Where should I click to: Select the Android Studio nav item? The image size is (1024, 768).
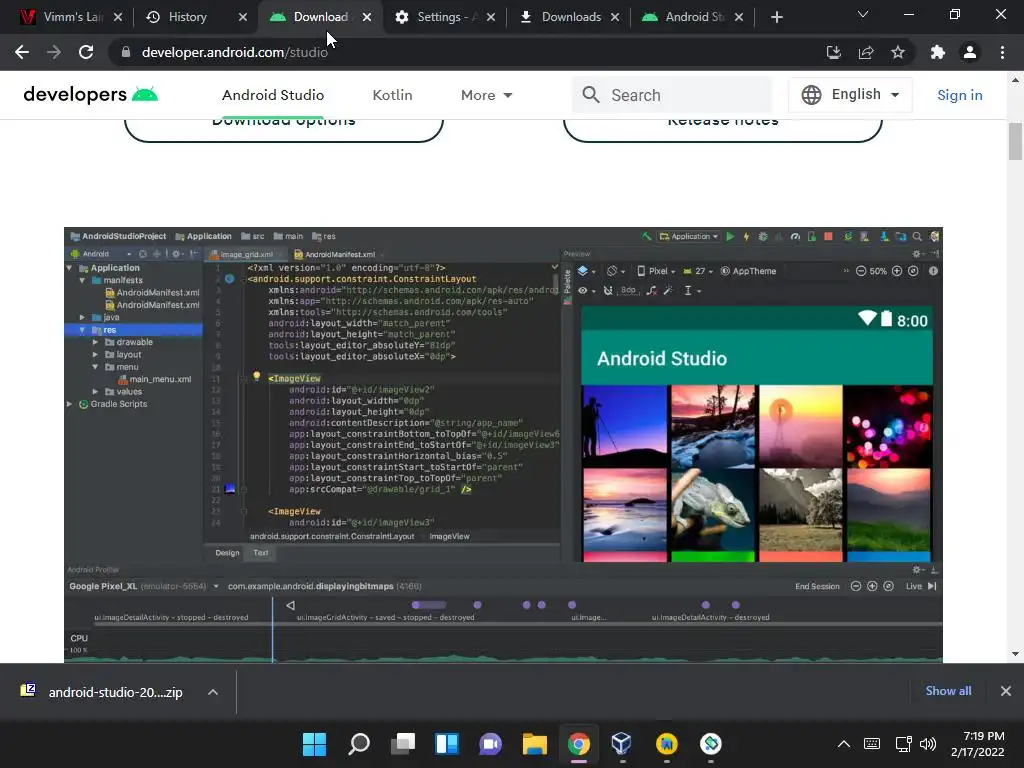click(273, 95)
